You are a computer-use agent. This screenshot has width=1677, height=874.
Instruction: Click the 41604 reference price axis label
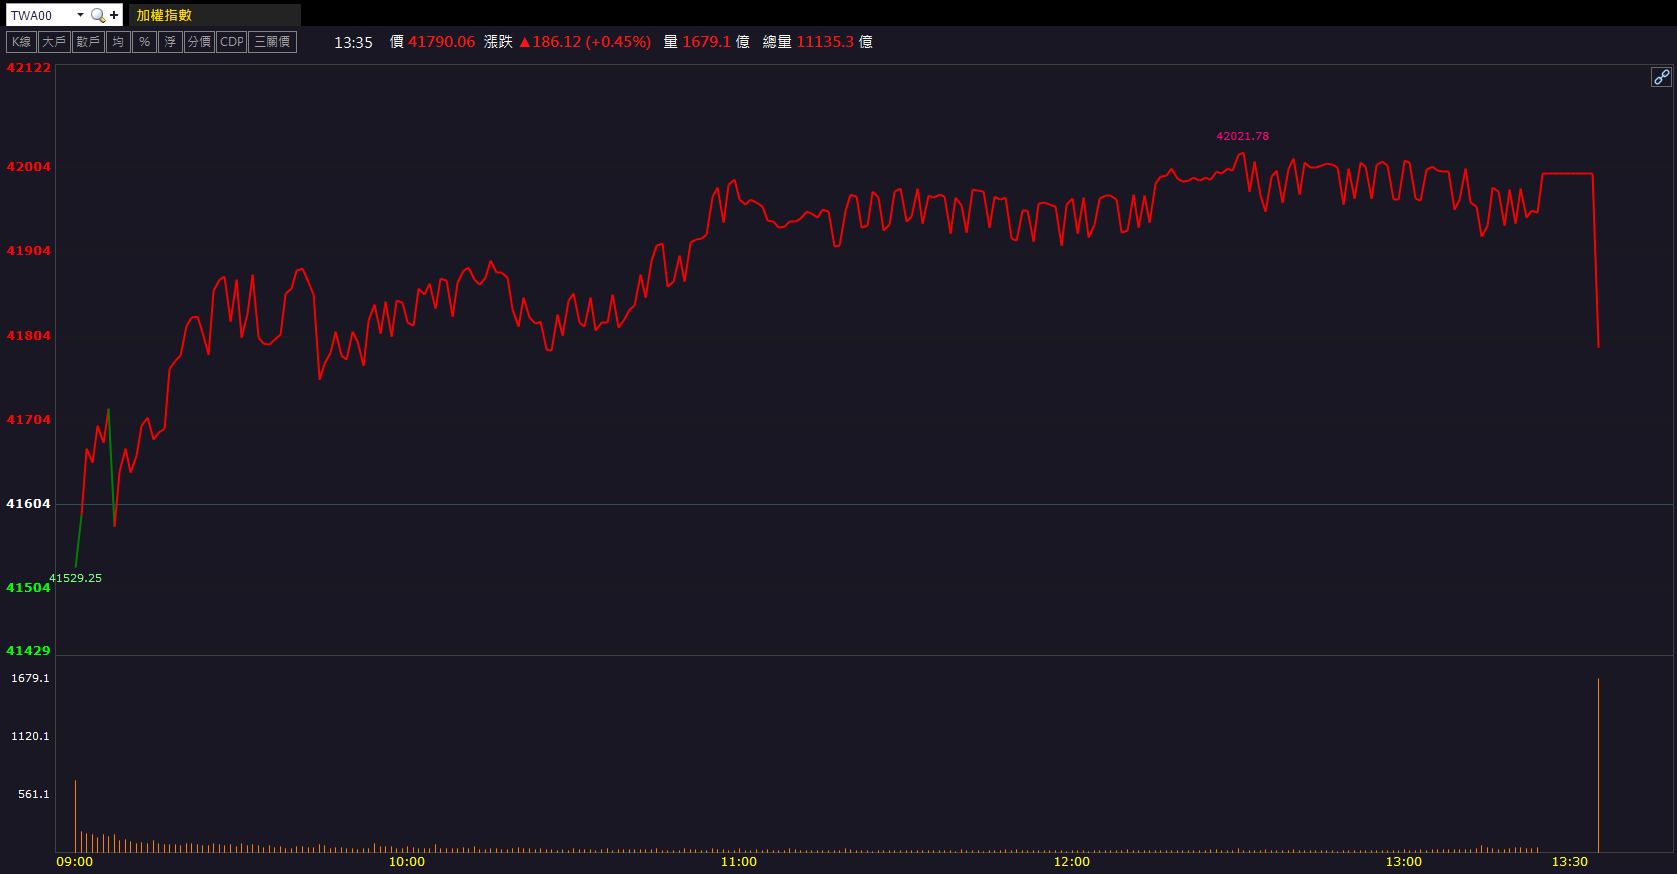[28, 504]
